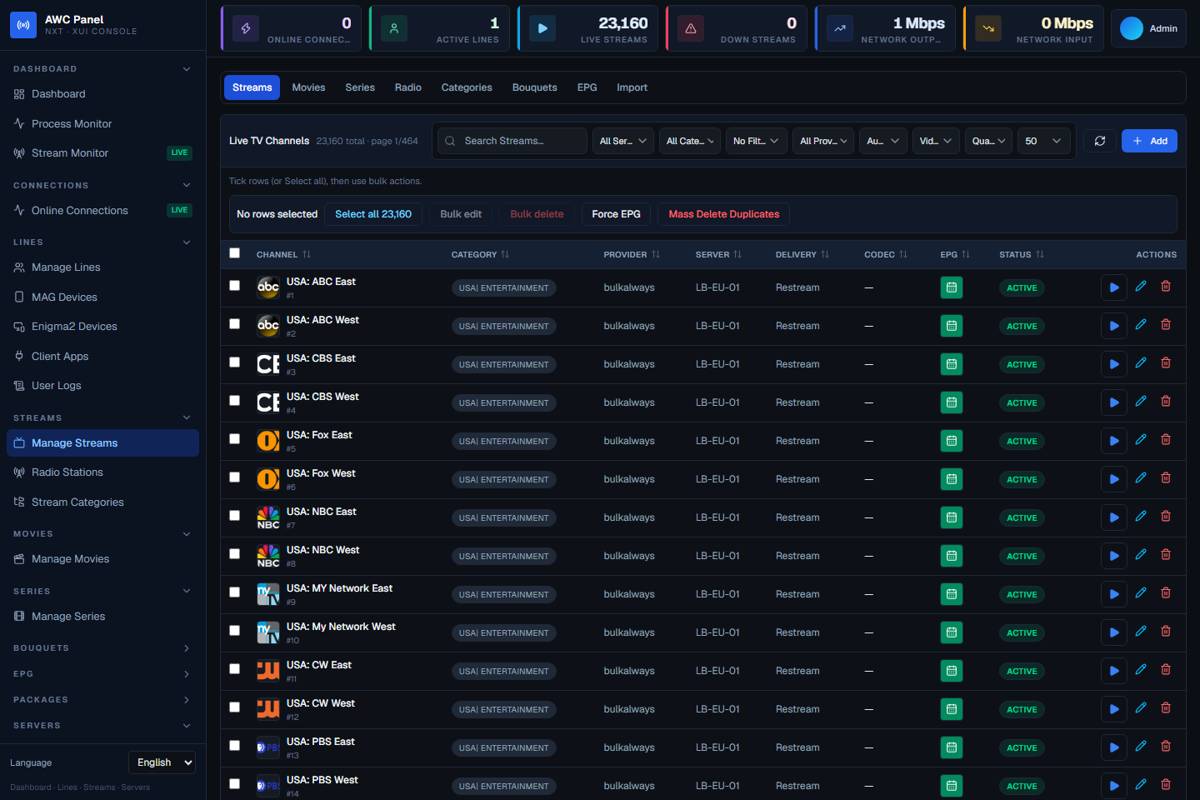Click Select all 23,160 button
Image resolution: width=1200 pixels, height=800 pixels.
373,214
